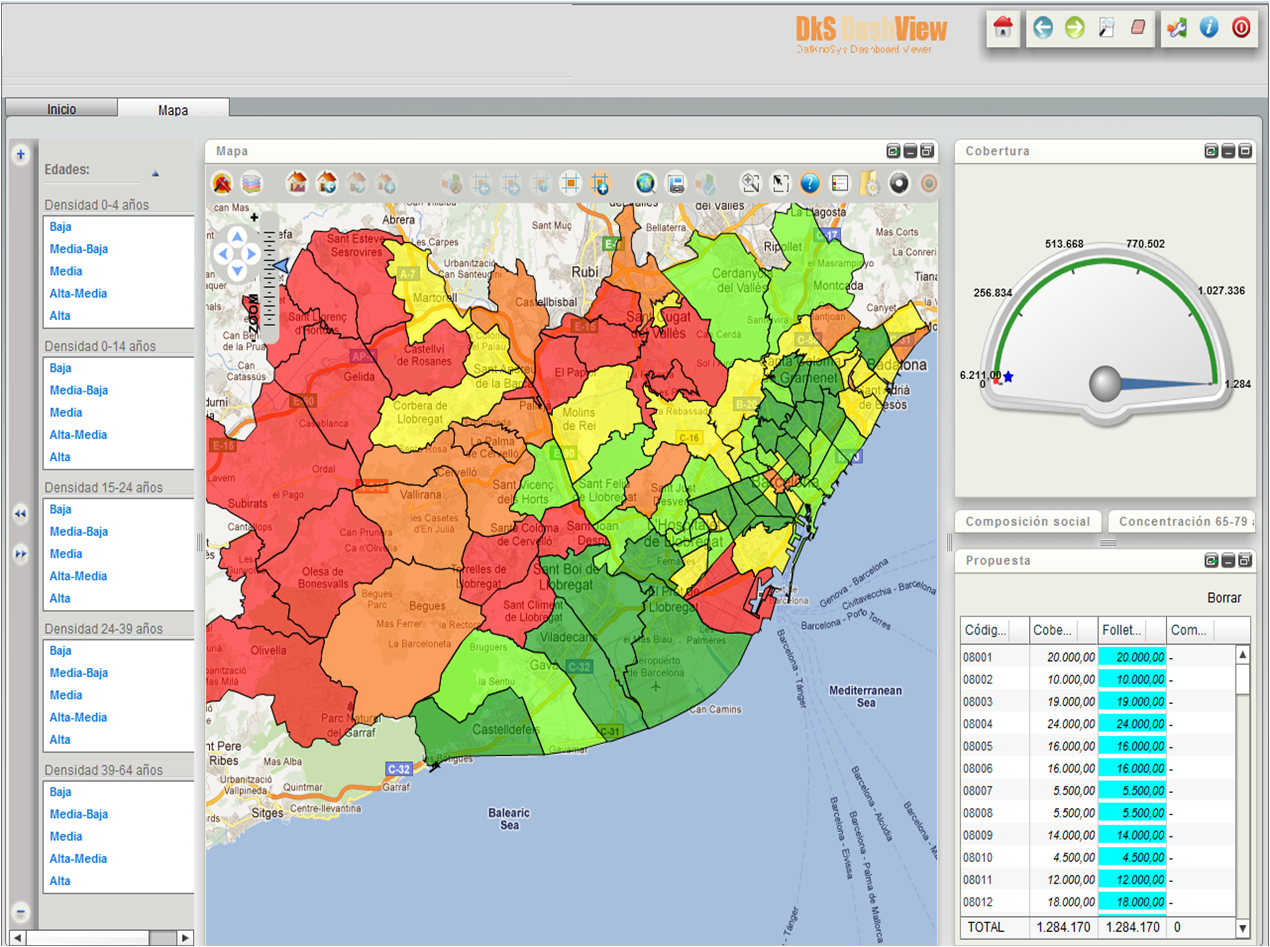1270x947 pixels.
Task: Click the black circular disc icon in map toolbar
Action: 899,183
